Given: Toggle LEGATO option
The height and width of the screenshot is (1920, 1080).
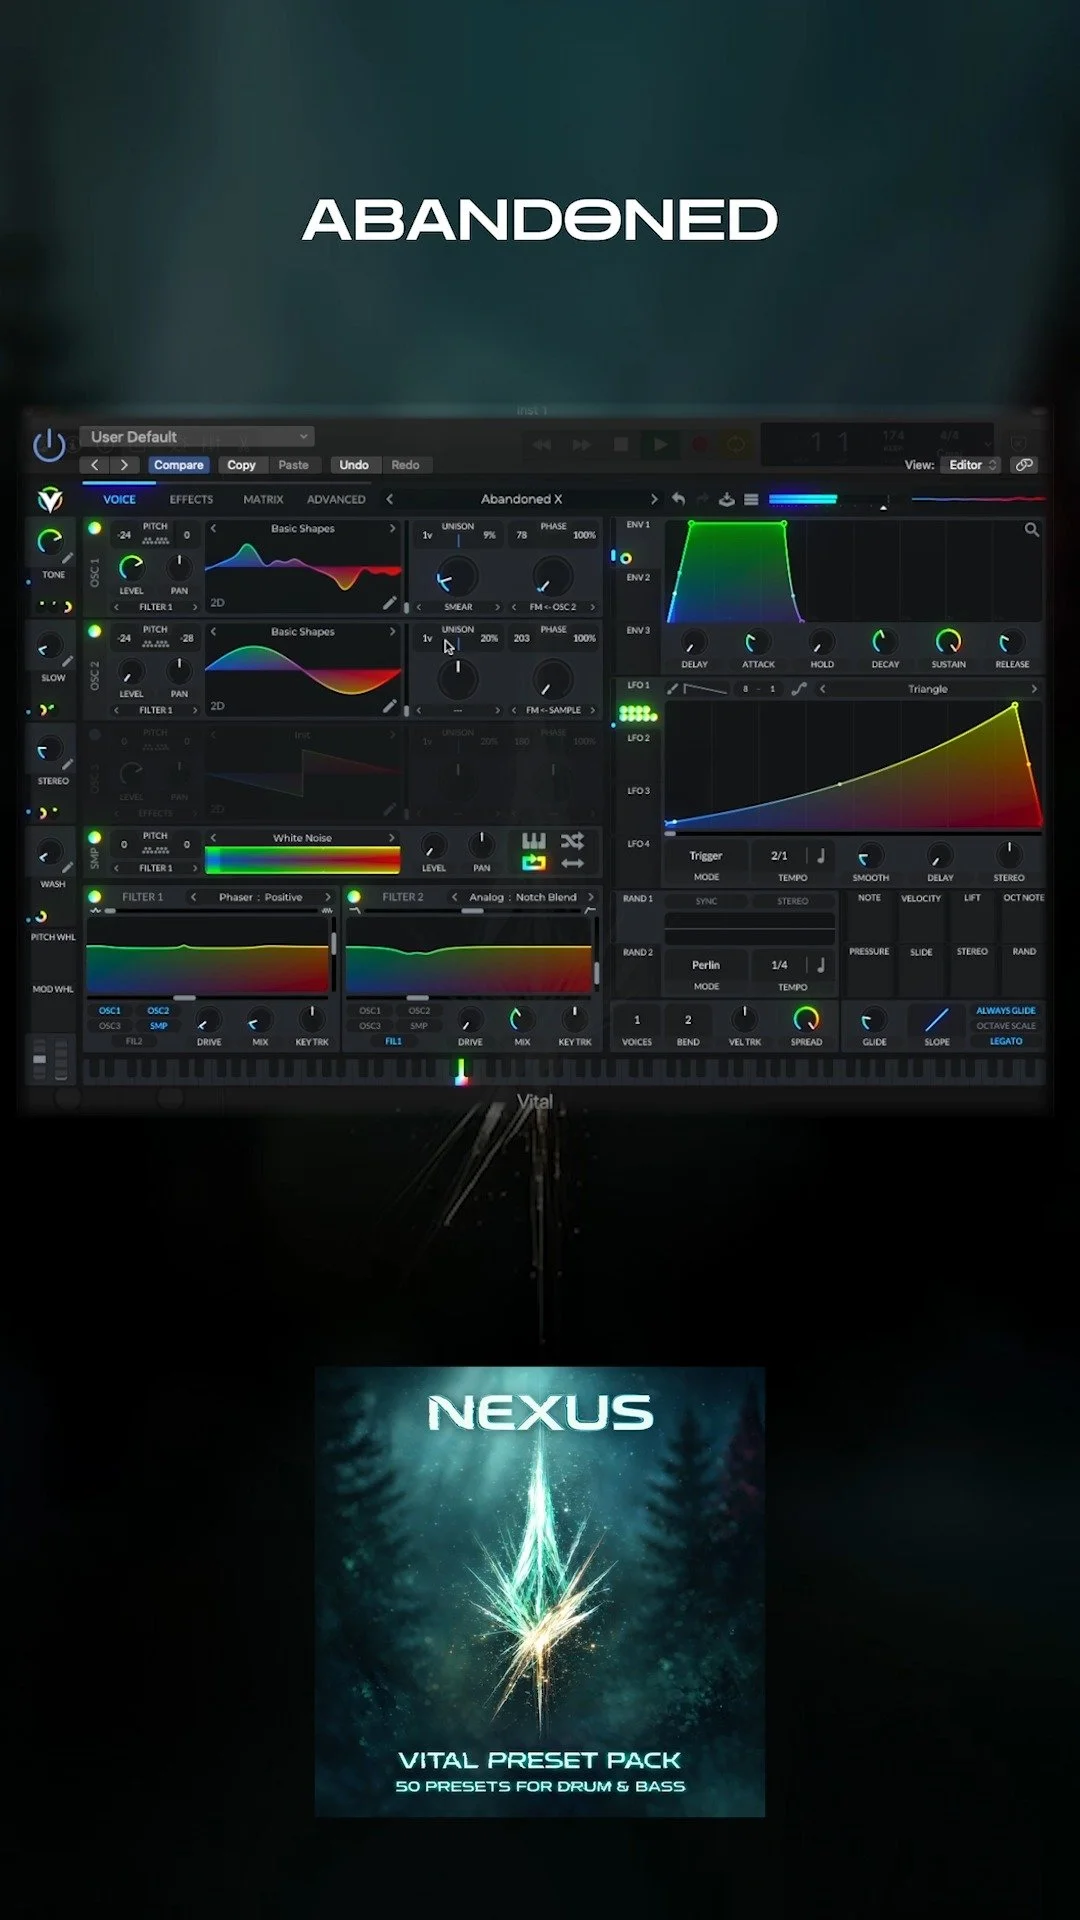Looking at the screenshot, I should click(x=1006, y=1041).
